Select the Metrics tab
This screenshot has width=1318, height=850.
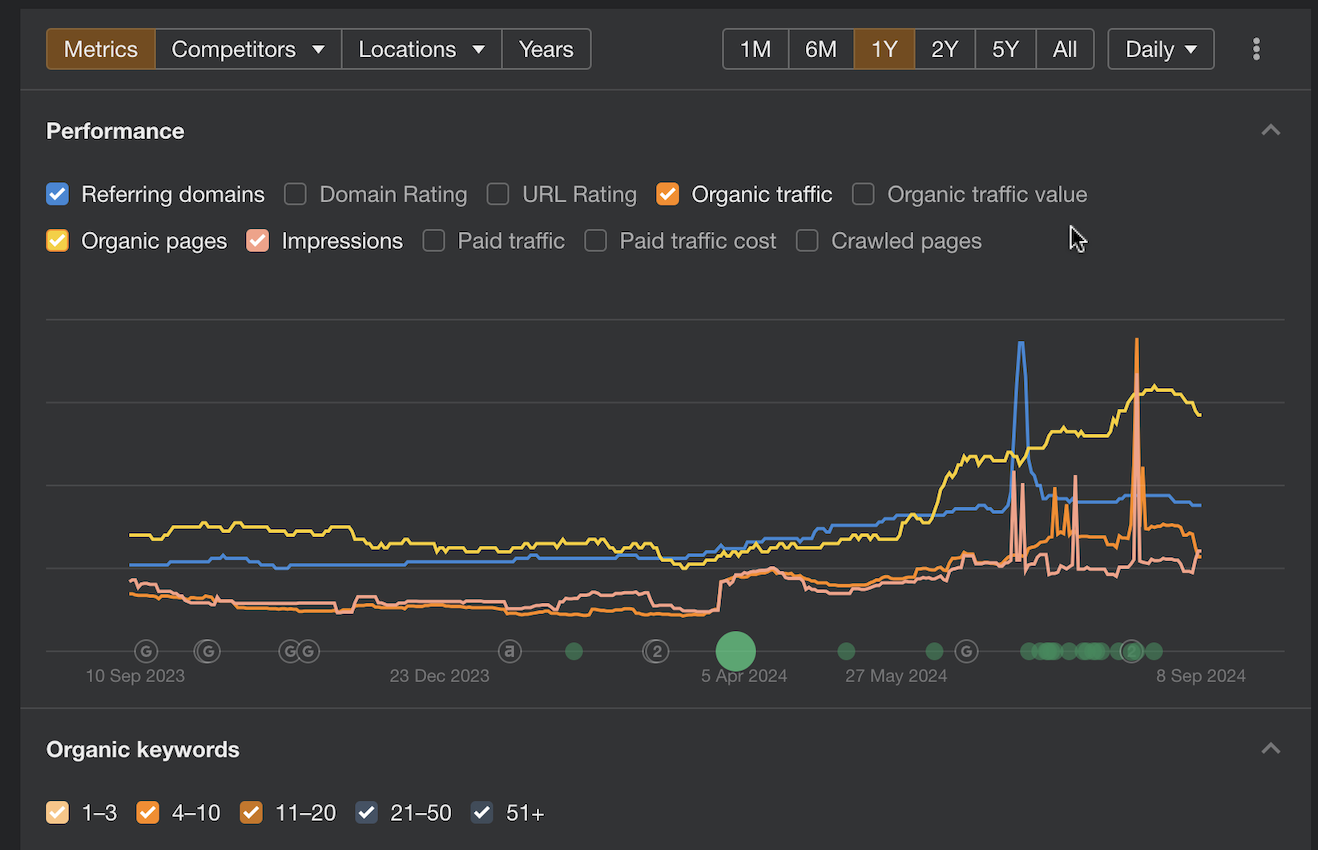[x=100, y=49]
